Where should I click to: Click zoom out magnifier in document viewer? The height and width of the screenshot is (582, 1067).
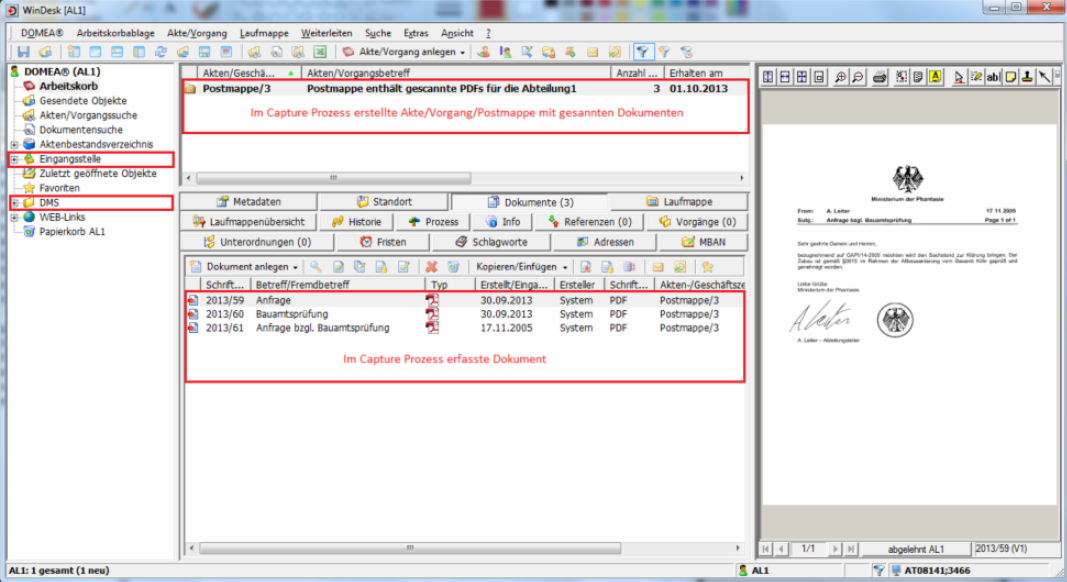[x=857, y=77]
